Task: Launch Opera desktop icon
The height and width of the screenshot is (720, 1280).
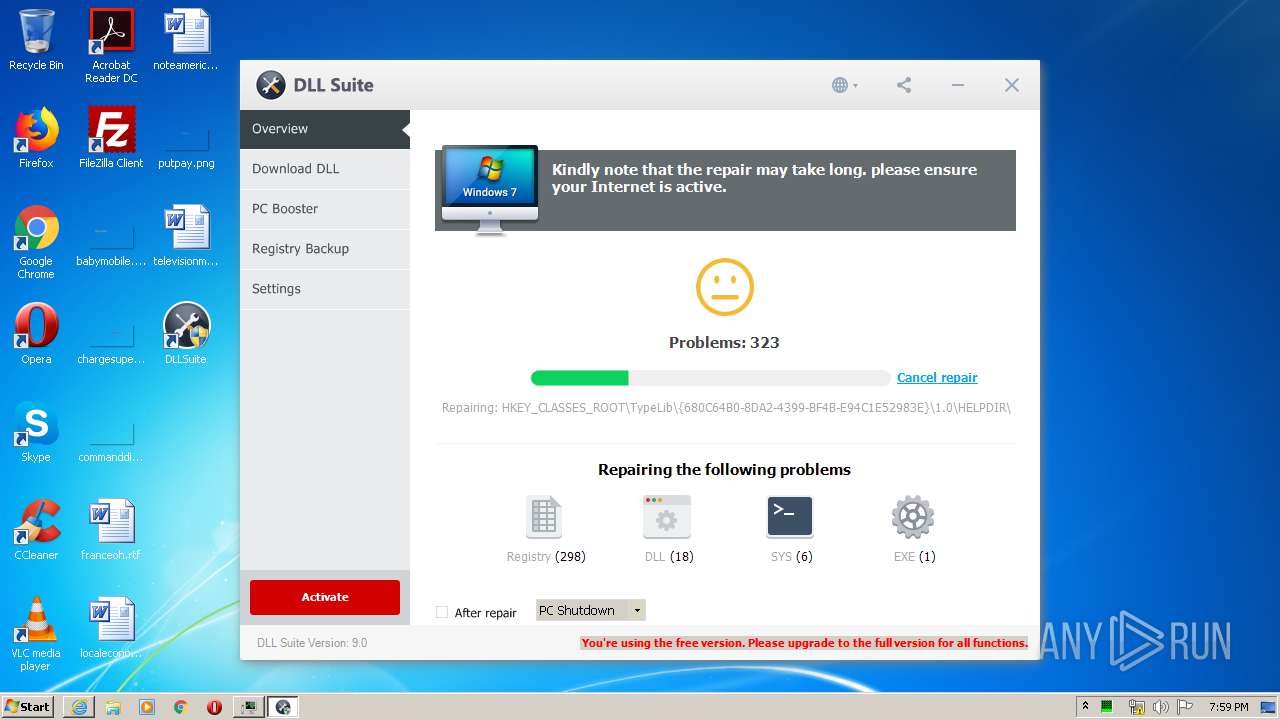Action: click(36, 334)
